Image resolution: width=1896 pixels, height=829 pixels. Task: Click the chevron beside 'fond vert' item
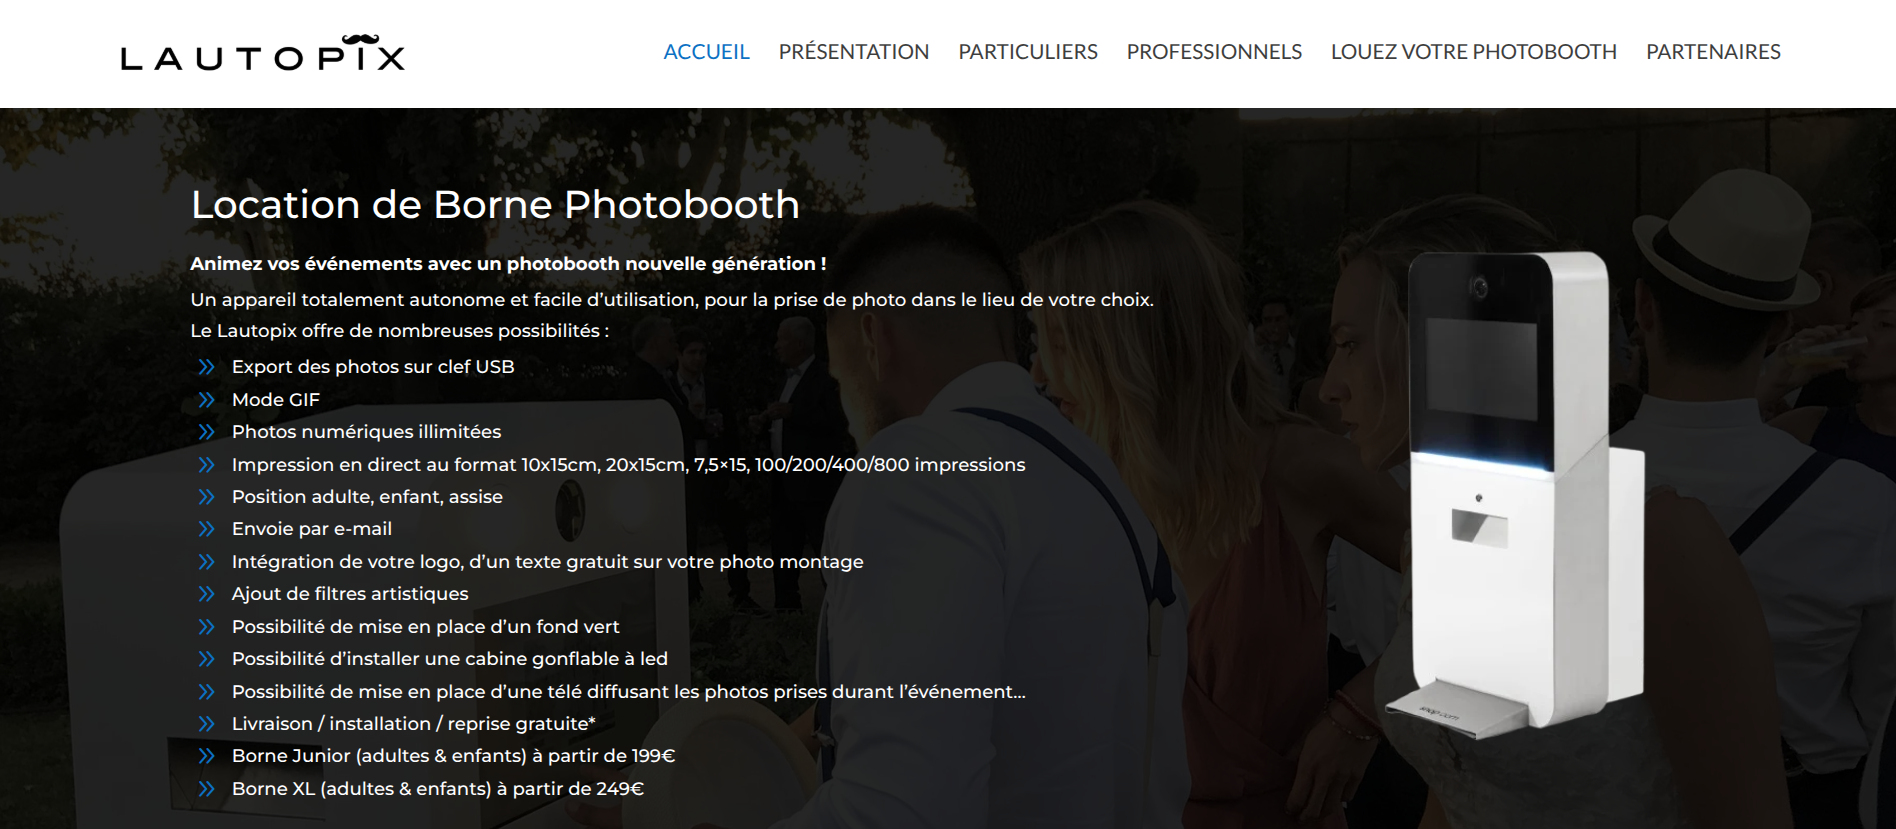(207, 627)
